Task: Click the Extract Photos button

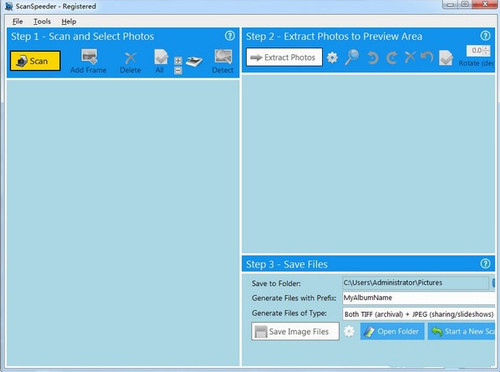Action: pos(284,57)
